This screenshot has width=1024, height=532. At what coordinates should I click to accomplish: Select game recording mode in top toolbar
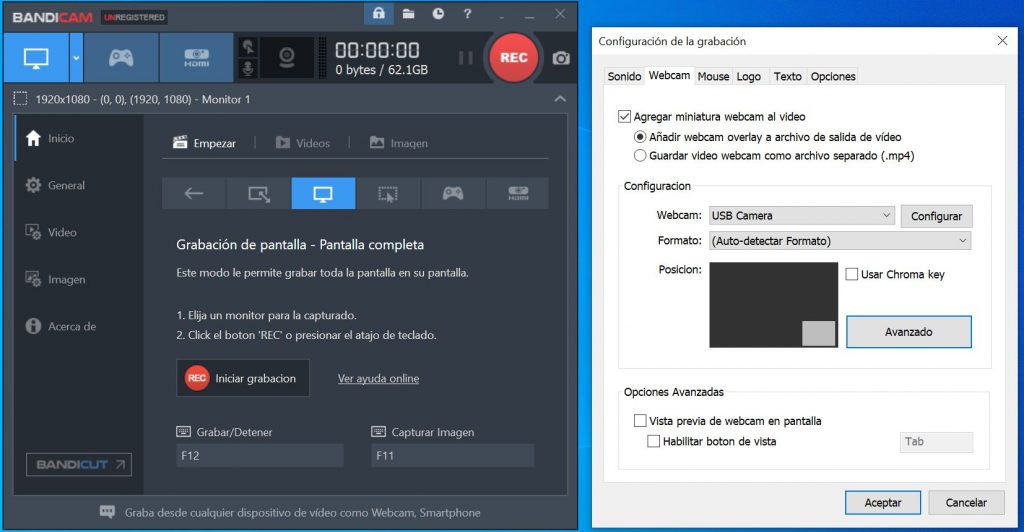coord(121,57)
